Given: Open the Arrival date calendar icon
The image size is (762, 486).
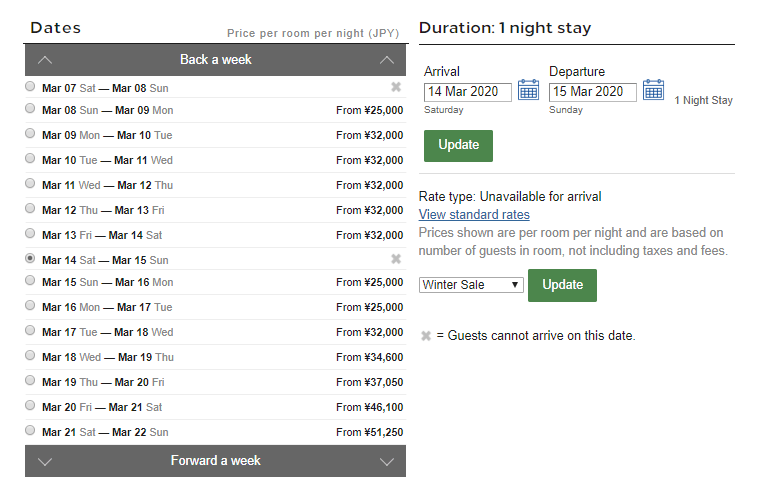Looking at the screenshot, I should (x=528, y=91).
